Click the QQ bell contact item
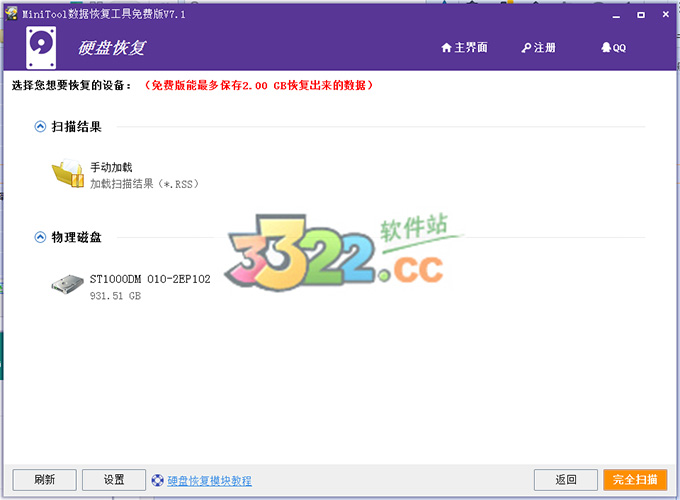Screen dimensions: 680x500 click(x=613, y=48)
